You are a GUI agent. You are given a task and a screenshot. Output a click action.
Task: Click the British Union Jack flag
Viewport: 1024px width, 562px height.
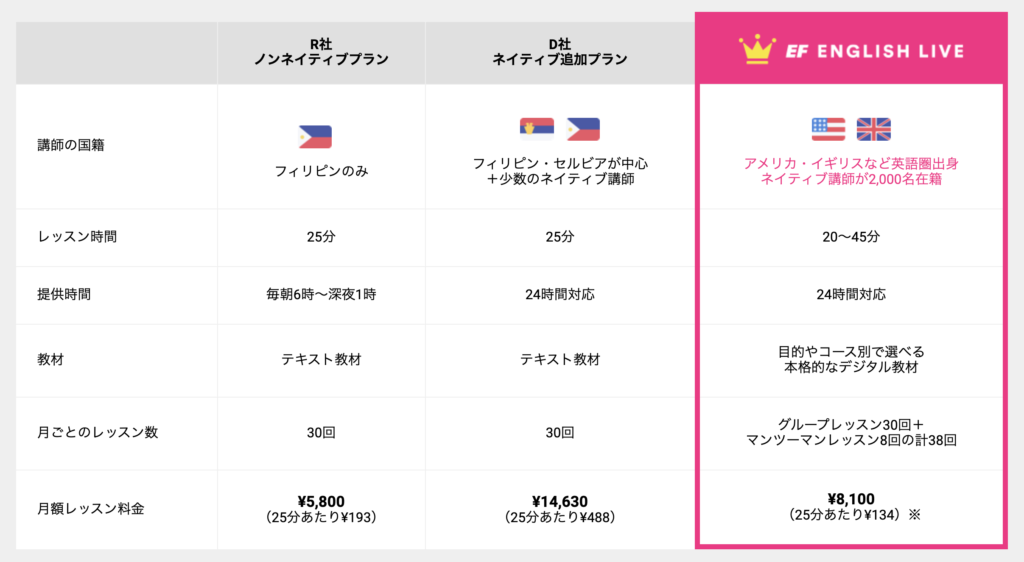(873, 129)
